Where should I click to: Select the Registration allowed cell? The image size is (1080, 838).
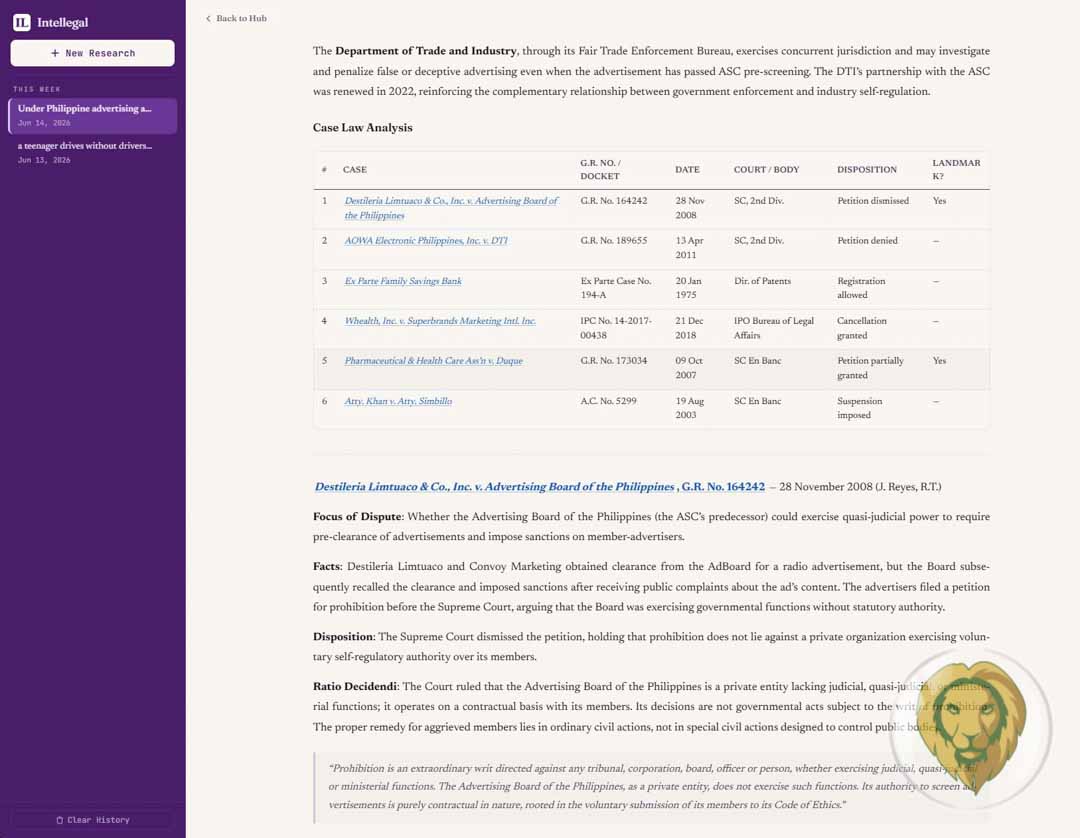(861, 288)
